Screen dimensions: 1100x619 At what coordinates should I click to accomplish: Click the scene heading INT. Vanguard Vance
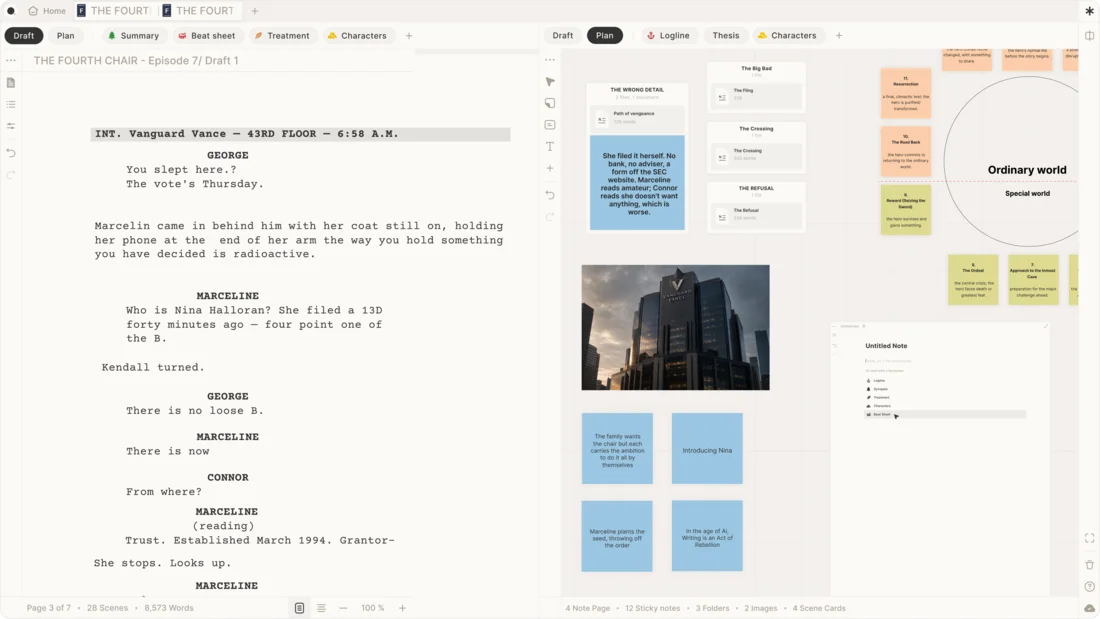(300, 134)
